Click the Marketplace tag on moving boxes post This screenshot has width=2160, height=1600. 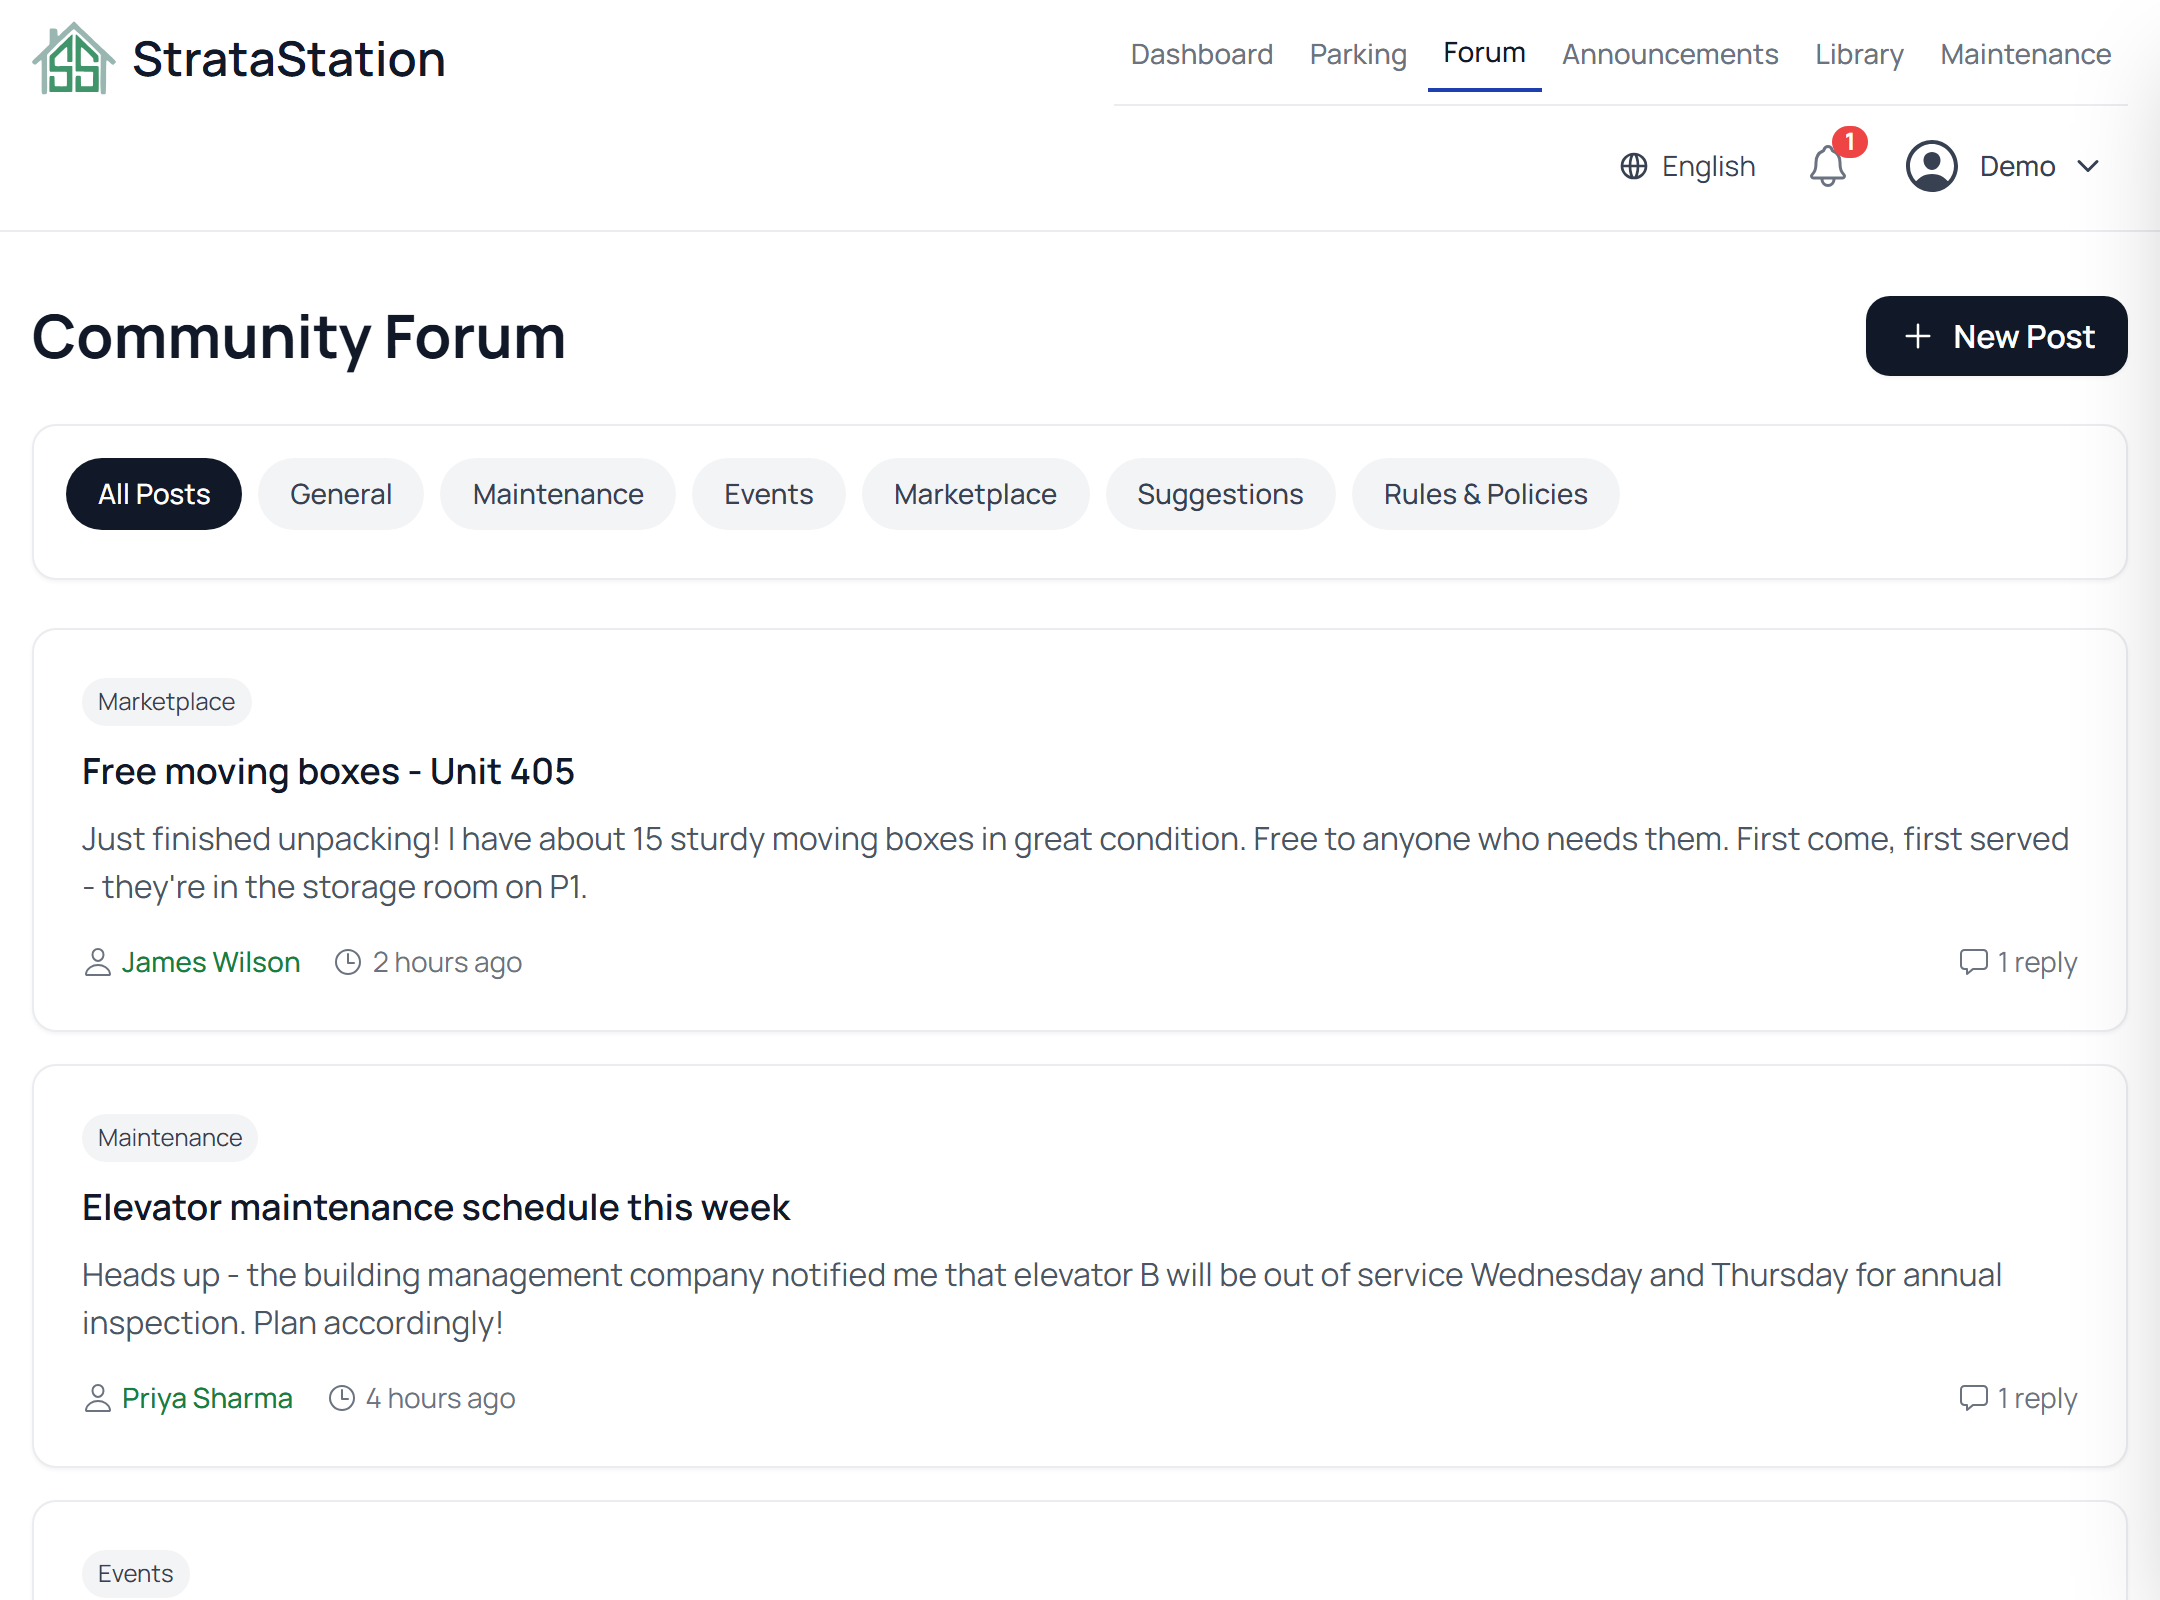click(x=166, y=702)
